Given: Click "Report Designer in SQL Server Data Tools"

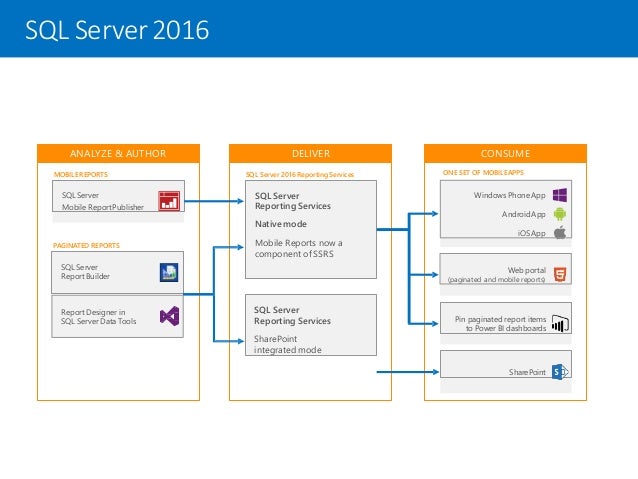Looking at the screenshot, I should pos(98,317).
